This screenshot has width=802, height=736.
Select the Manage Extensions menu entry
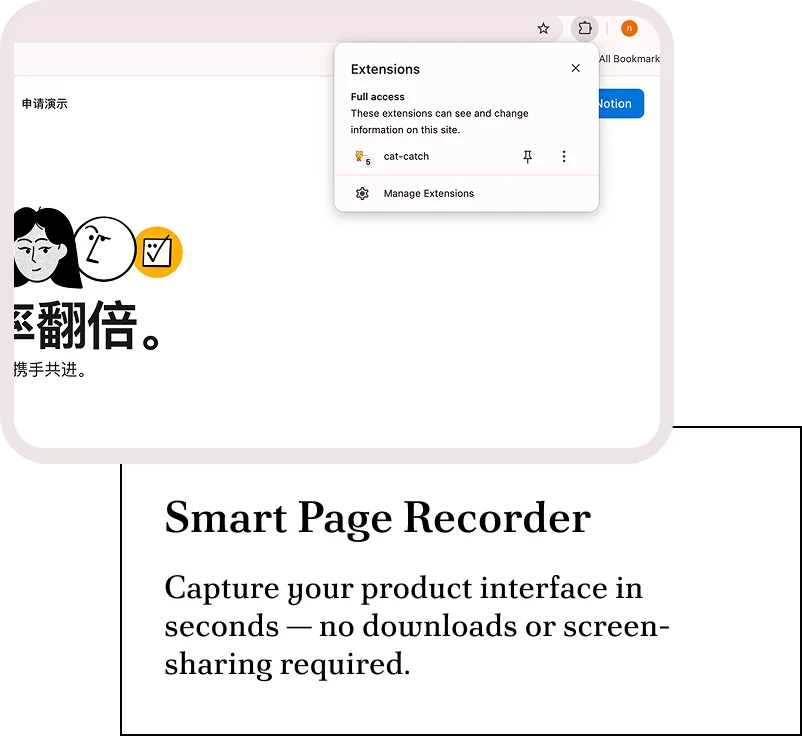pos(428,194)
